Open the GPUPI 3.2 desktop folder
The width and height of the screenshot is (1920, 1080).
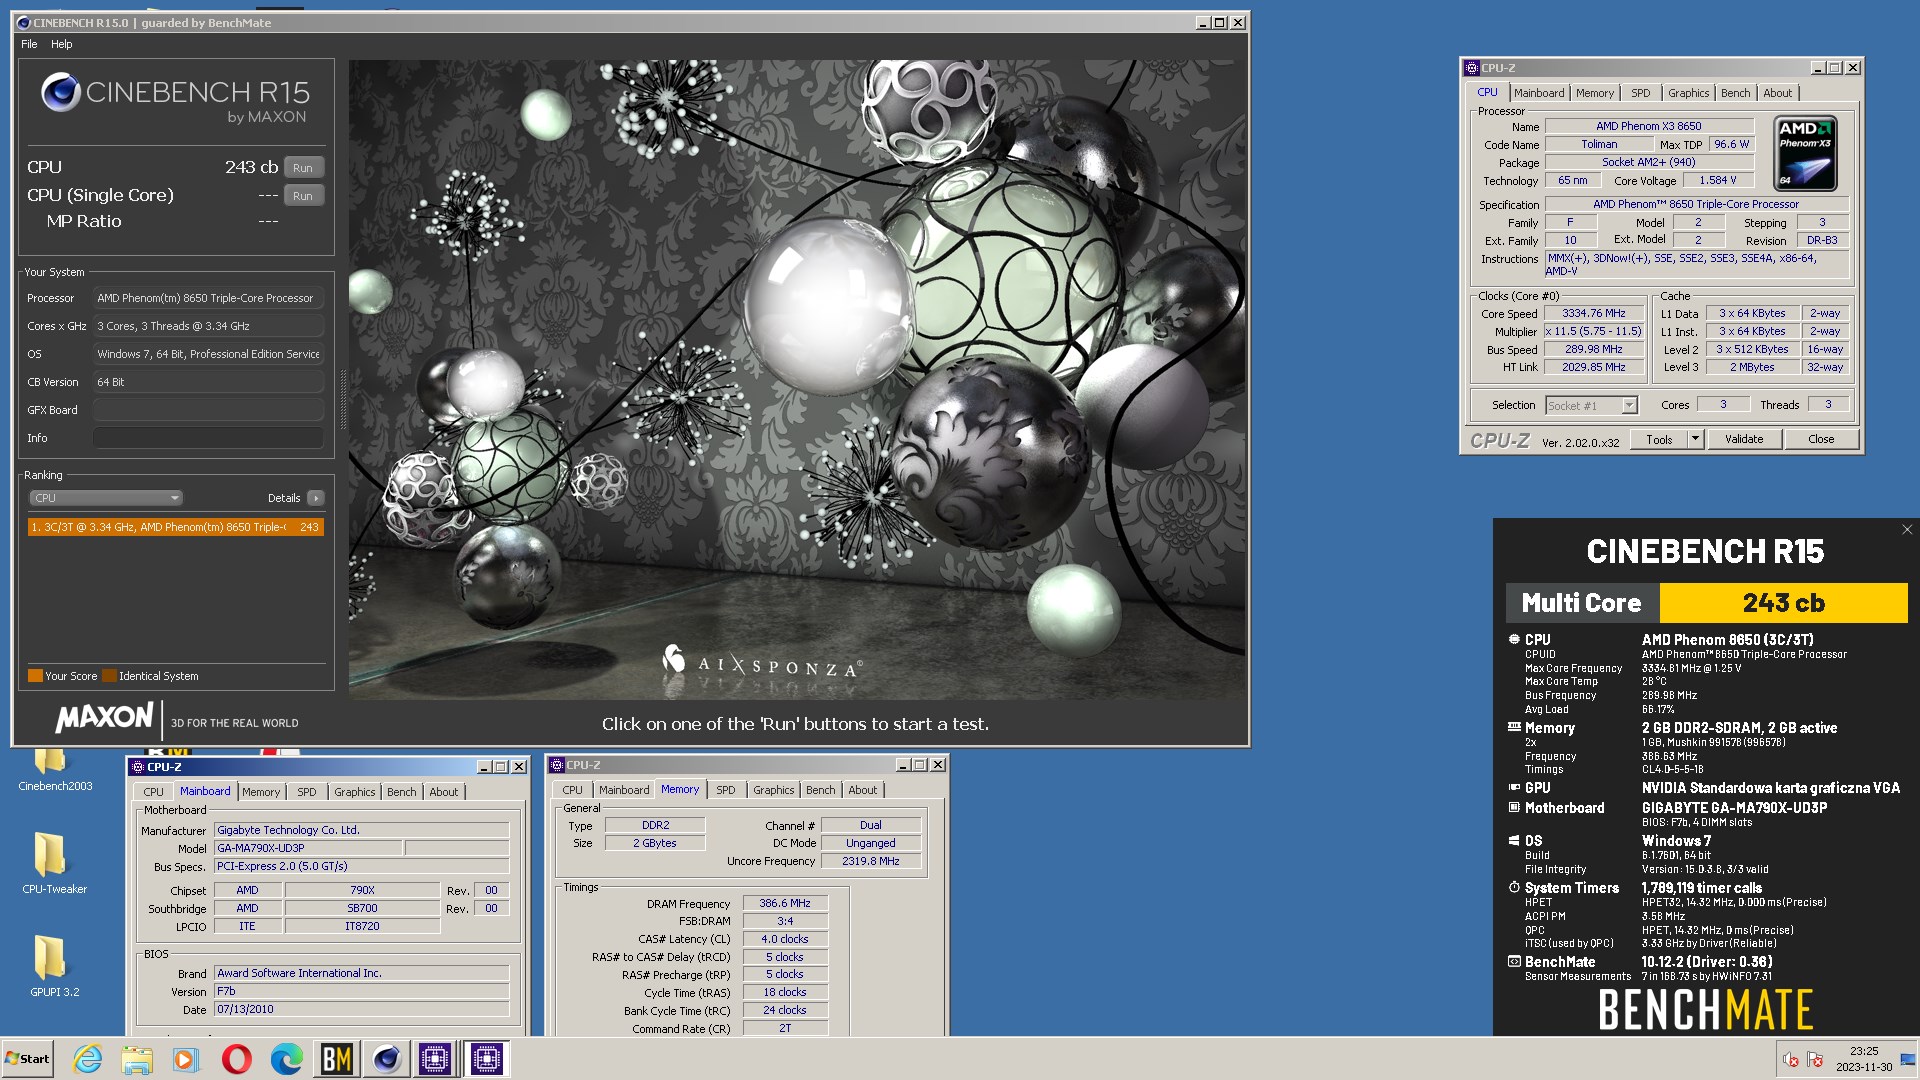[x=55, y=966]
